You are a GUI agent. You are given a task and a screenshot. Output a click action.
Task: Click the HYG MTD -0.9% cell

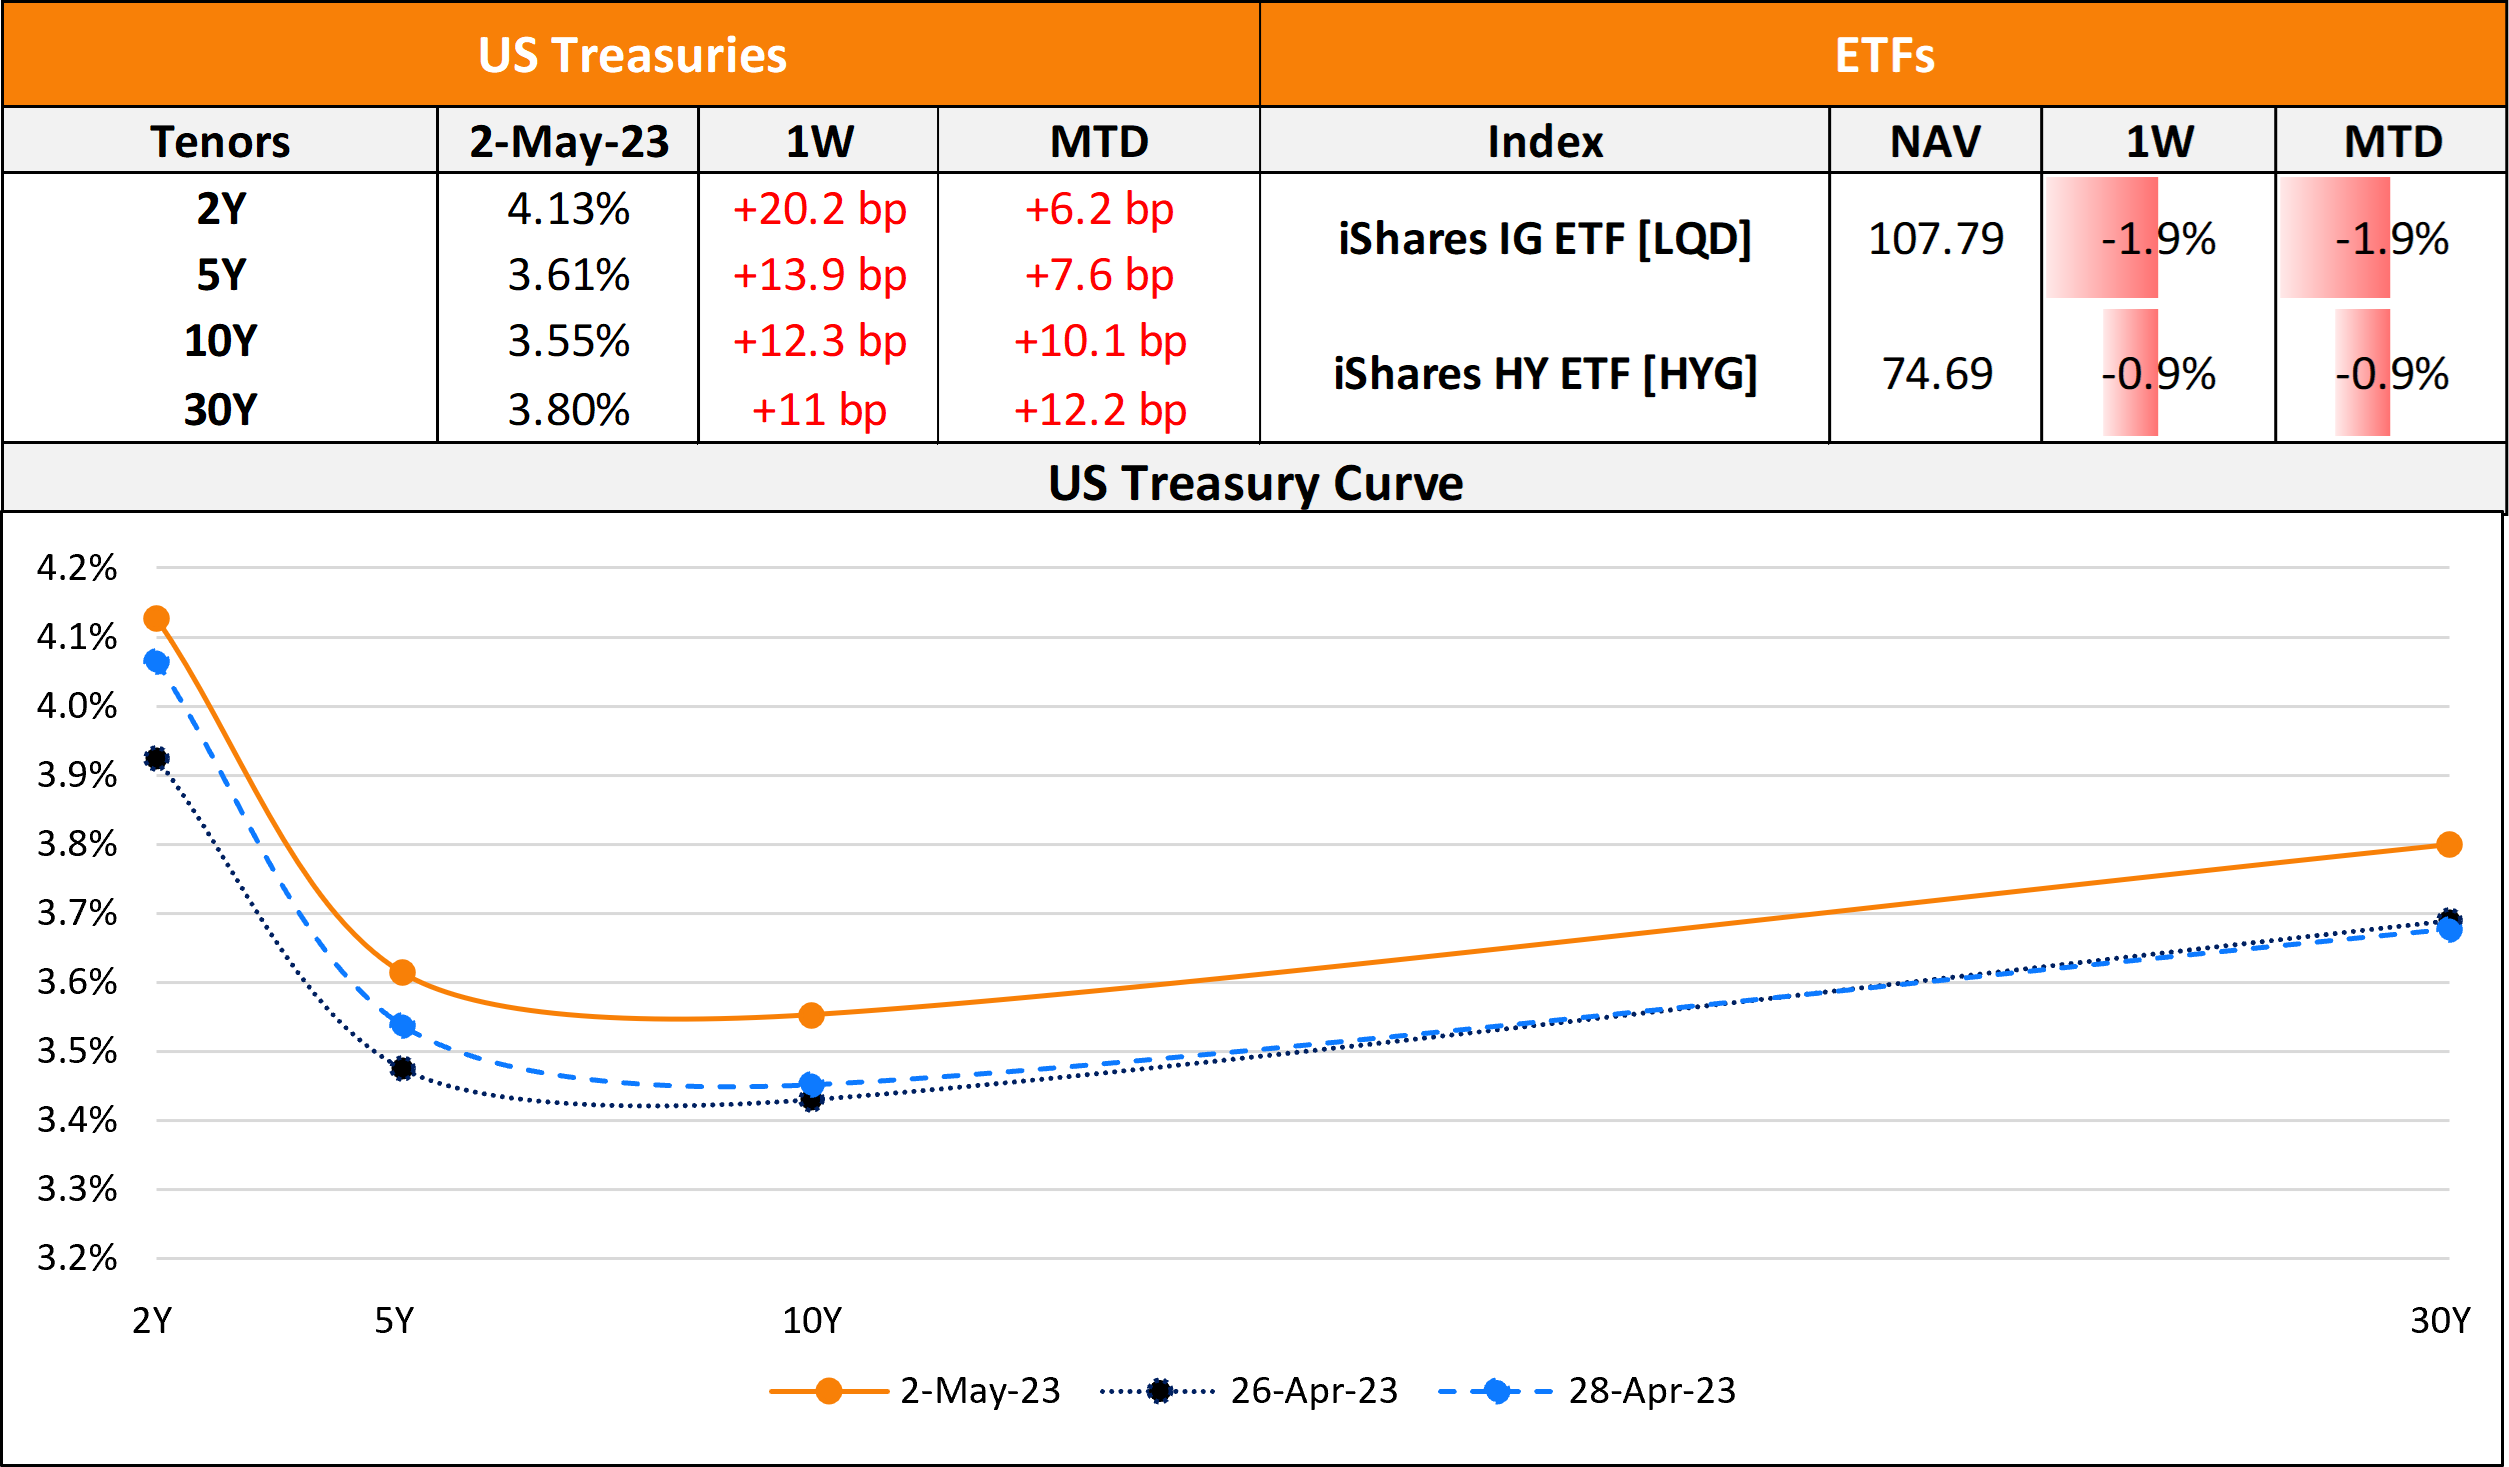click(2391, 373)
